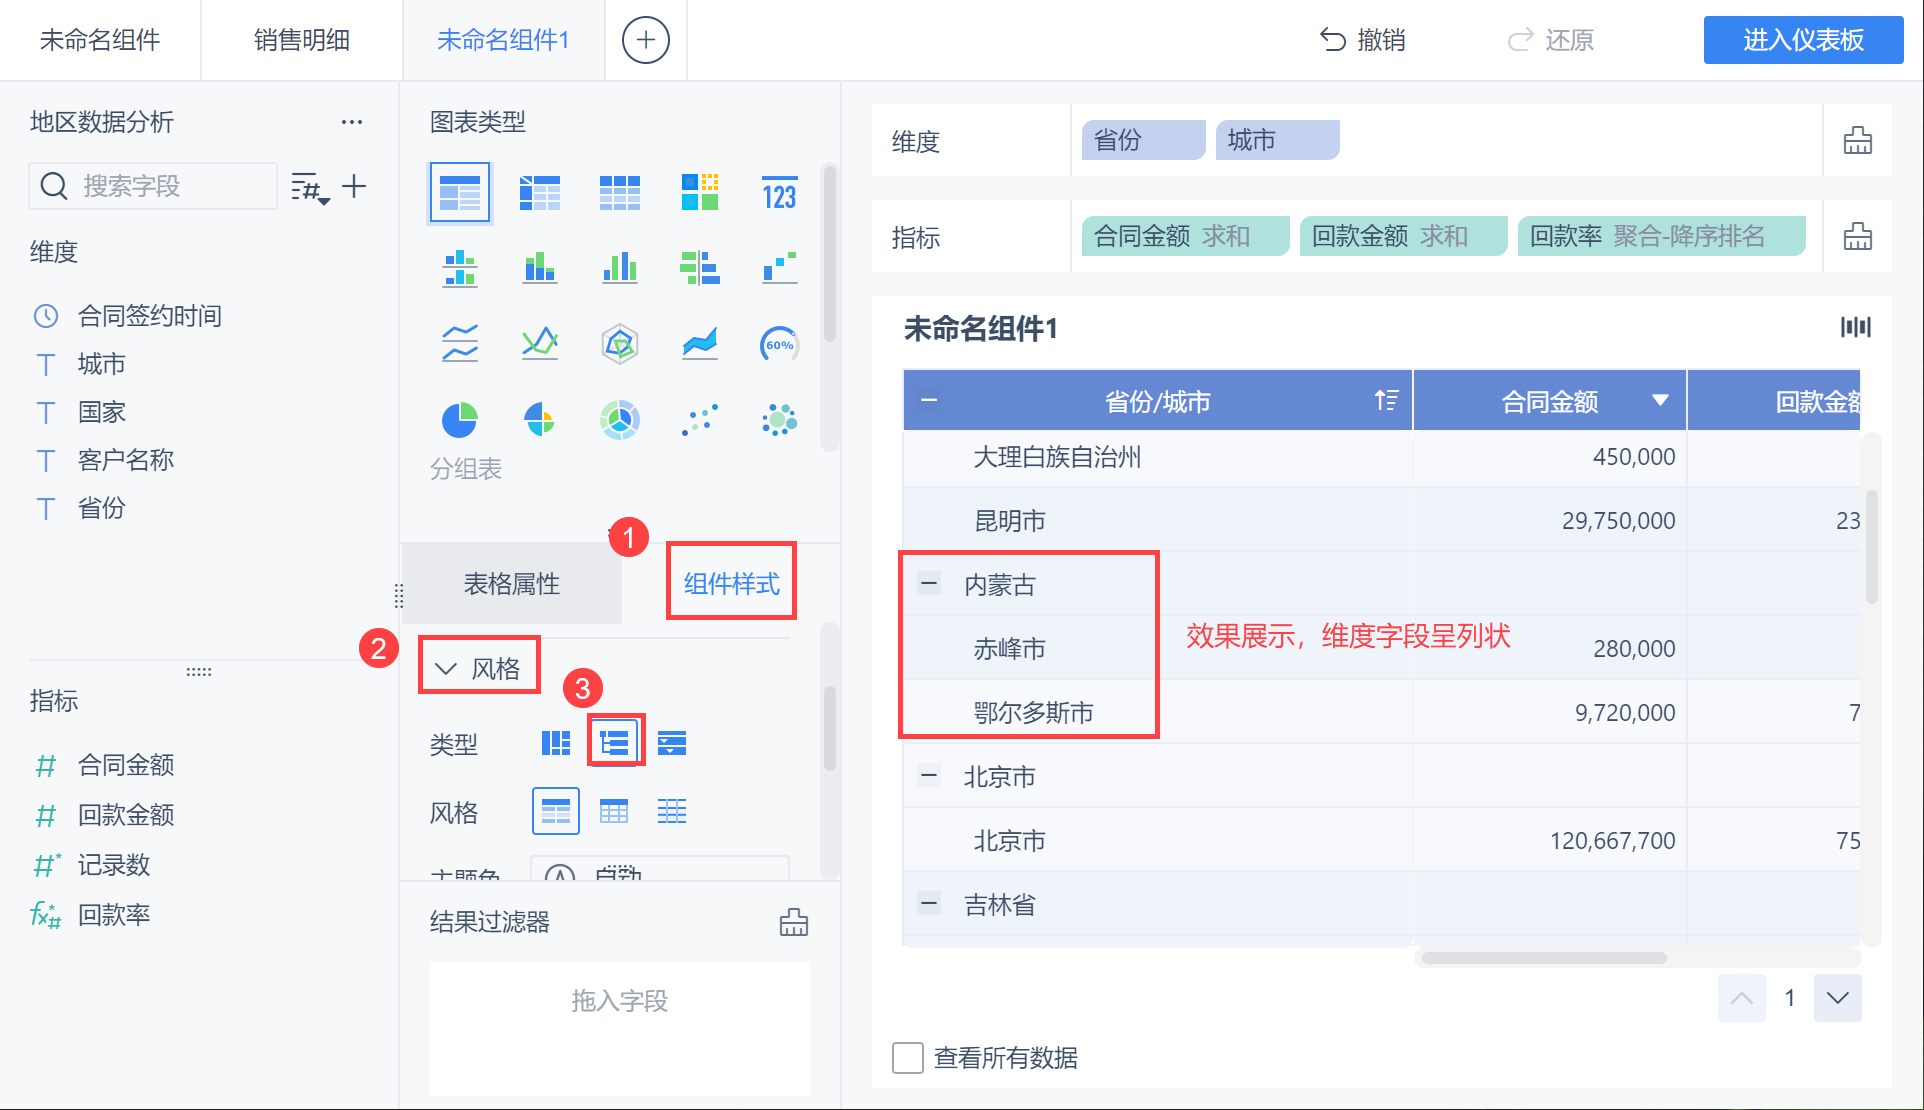Switch to the 组件样式 tab

(731, 583)
